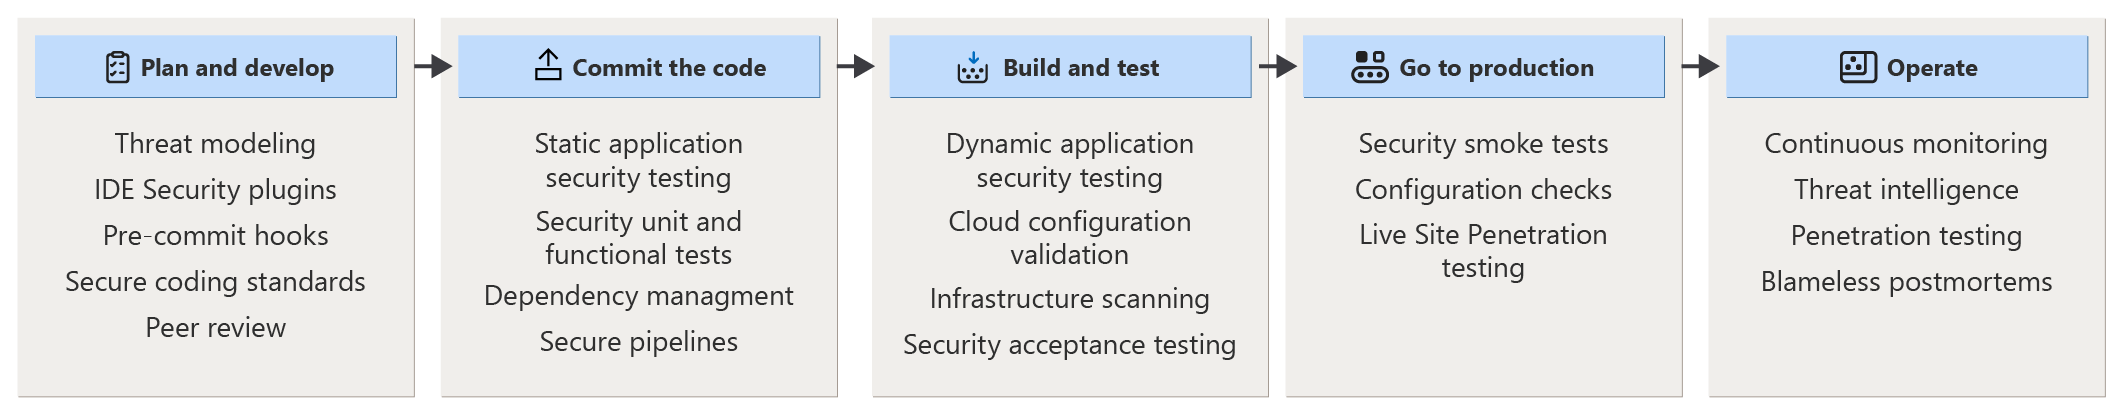Click Security smoke tests item
The width and height of the screenshot is (2122, 414).
(1483, 144)
